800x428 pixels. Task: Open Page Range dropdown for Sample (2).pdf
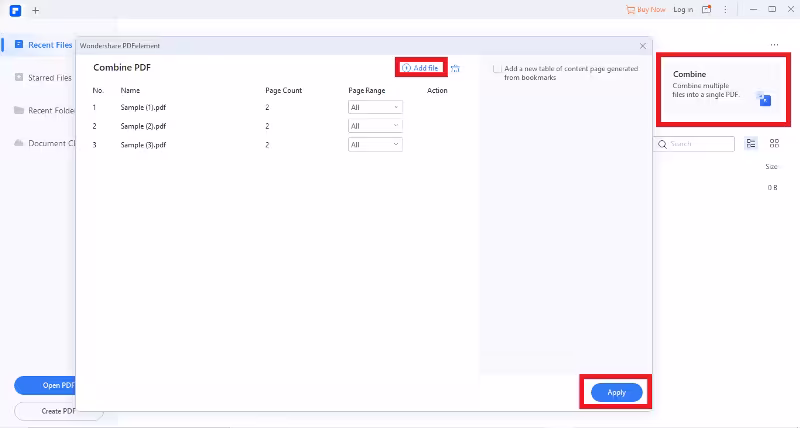tap(375, 126)
